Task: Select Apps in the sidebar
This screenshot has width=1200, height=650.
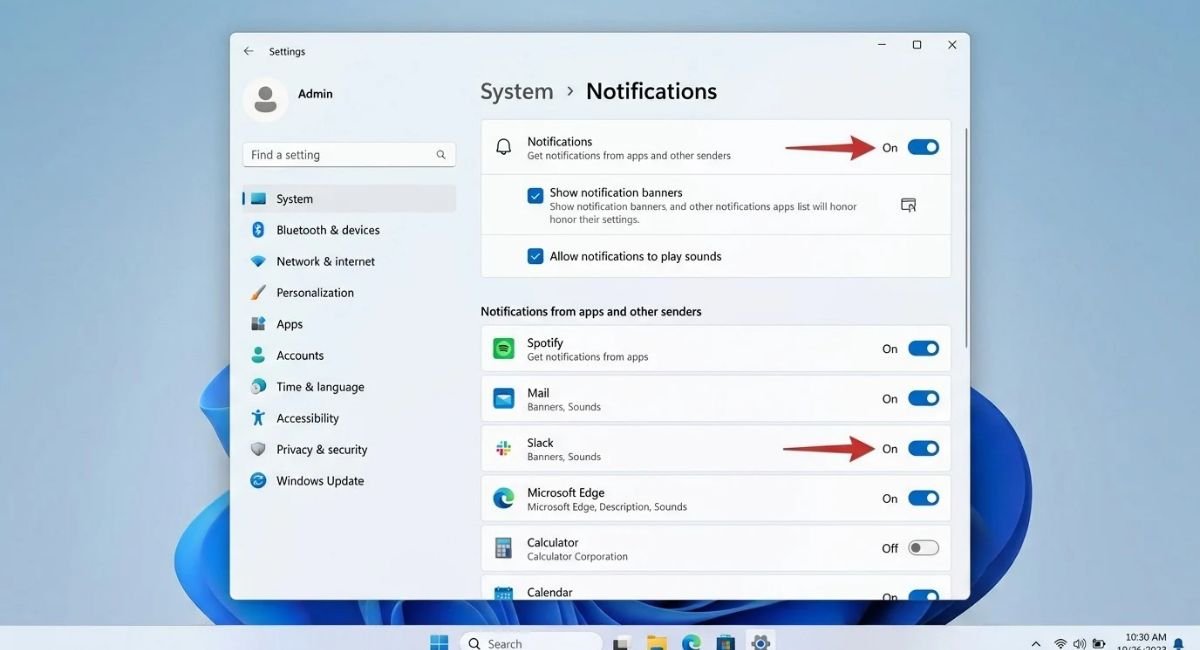Action: [x=349, y=324]
